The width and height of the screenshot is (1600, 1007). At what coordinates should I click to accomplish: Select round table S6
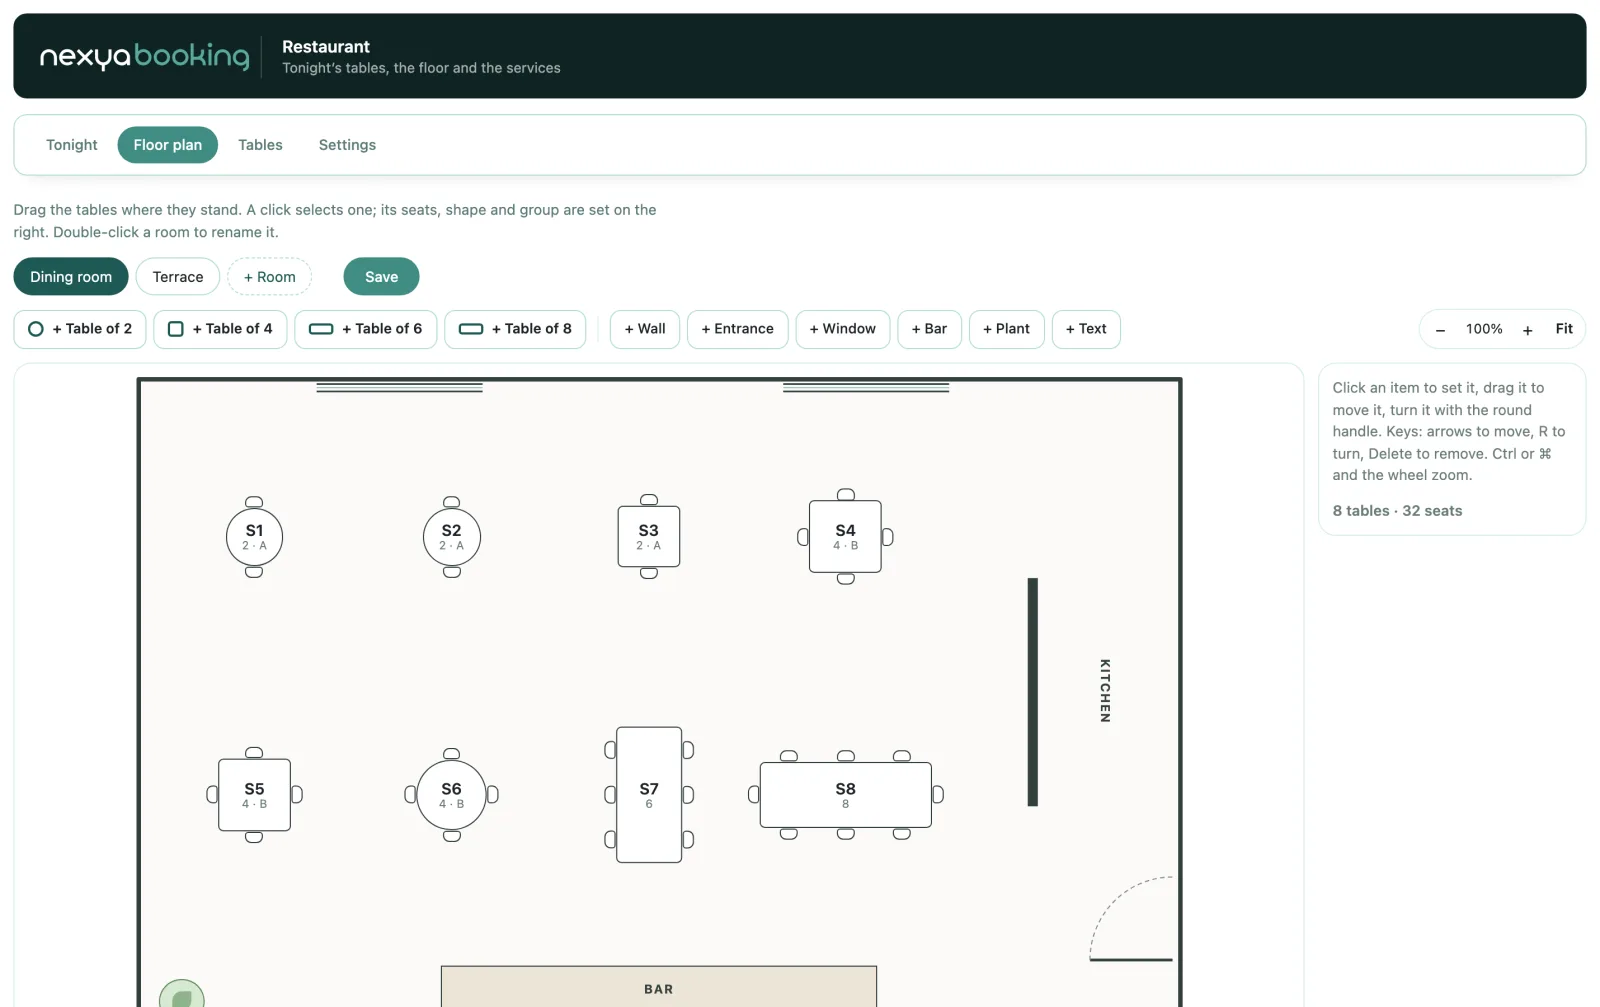[451, 795]
